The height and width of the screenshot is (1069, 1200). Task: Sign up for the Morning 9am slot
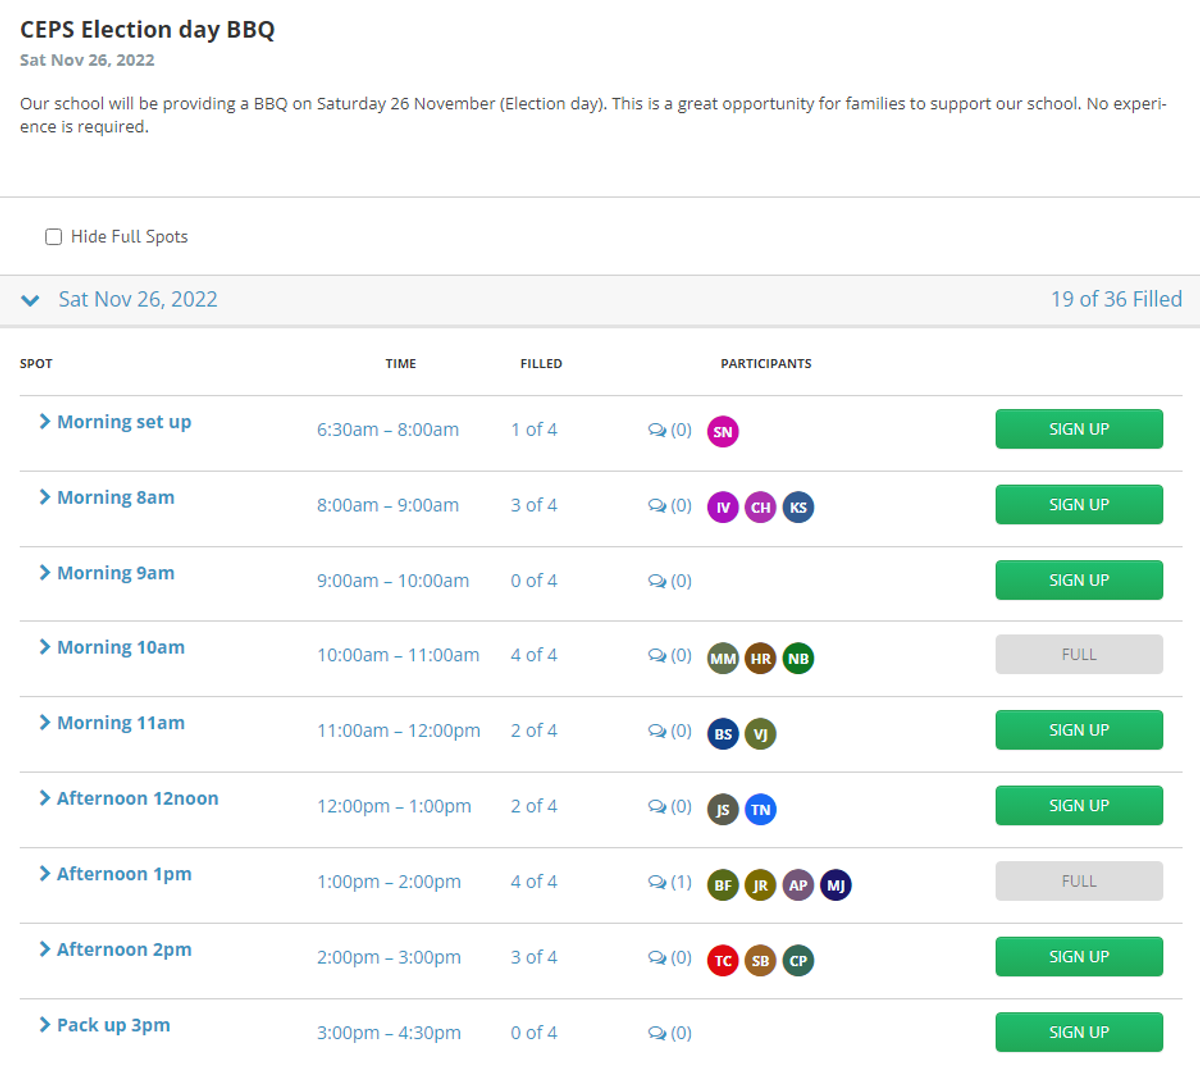click(x=1078, y=580)
